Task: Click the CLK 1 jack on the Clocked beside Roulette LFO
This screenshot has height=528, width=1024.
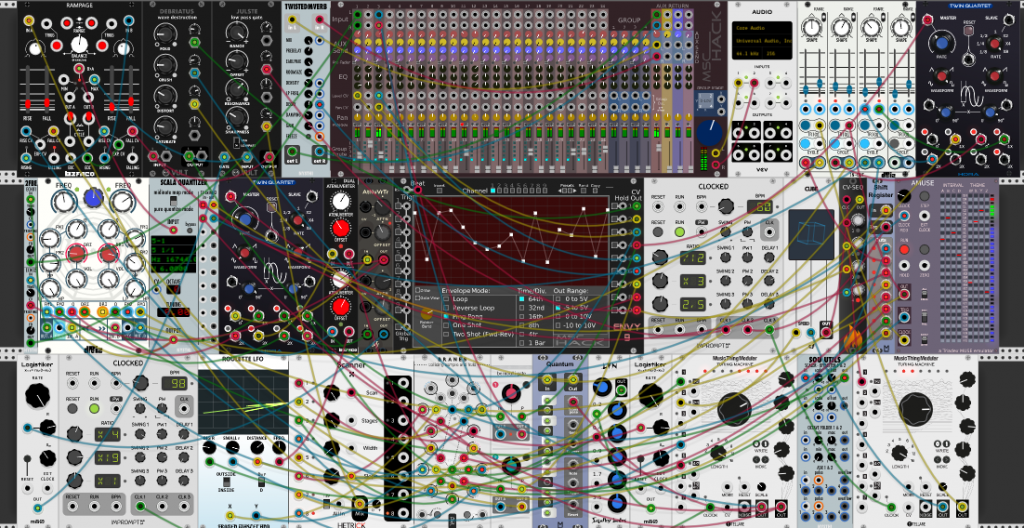Action: coord(140,506)
